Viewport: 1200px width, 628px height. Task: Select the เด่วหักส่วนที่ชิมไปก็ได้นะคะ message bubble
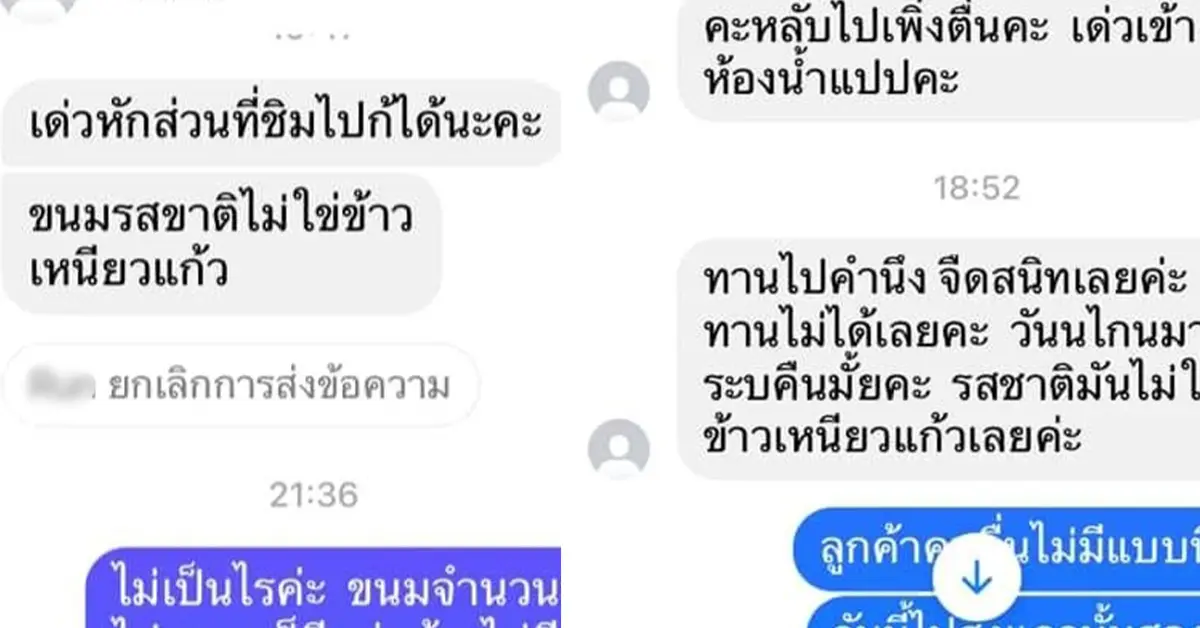pyautogui.click(x=280, y=124)
